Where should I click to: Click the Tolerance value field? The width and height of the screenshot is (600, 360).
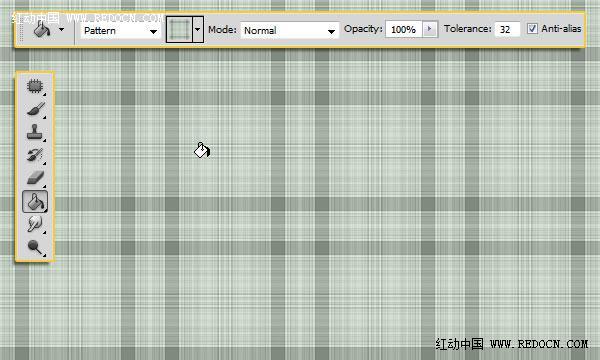click(507, 29)
